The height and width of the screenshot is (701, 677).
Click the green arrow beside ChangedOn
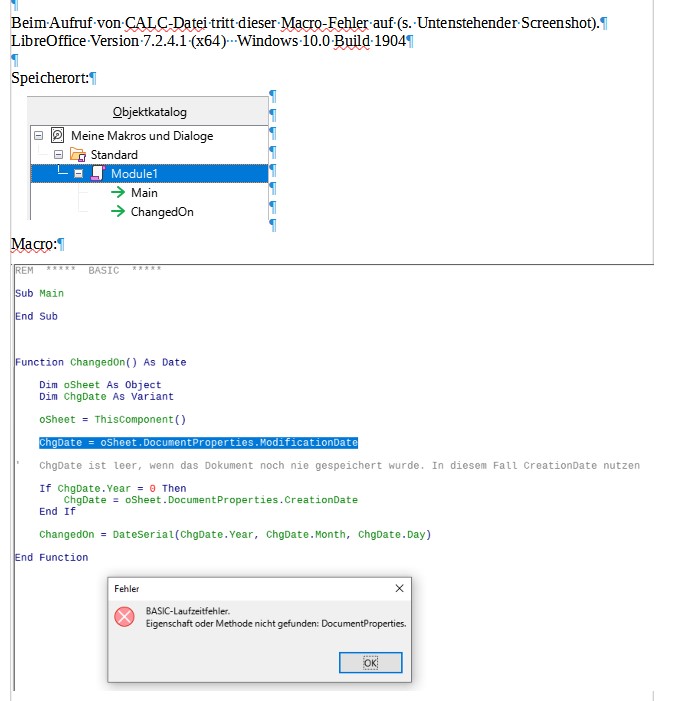pos(118,211)
